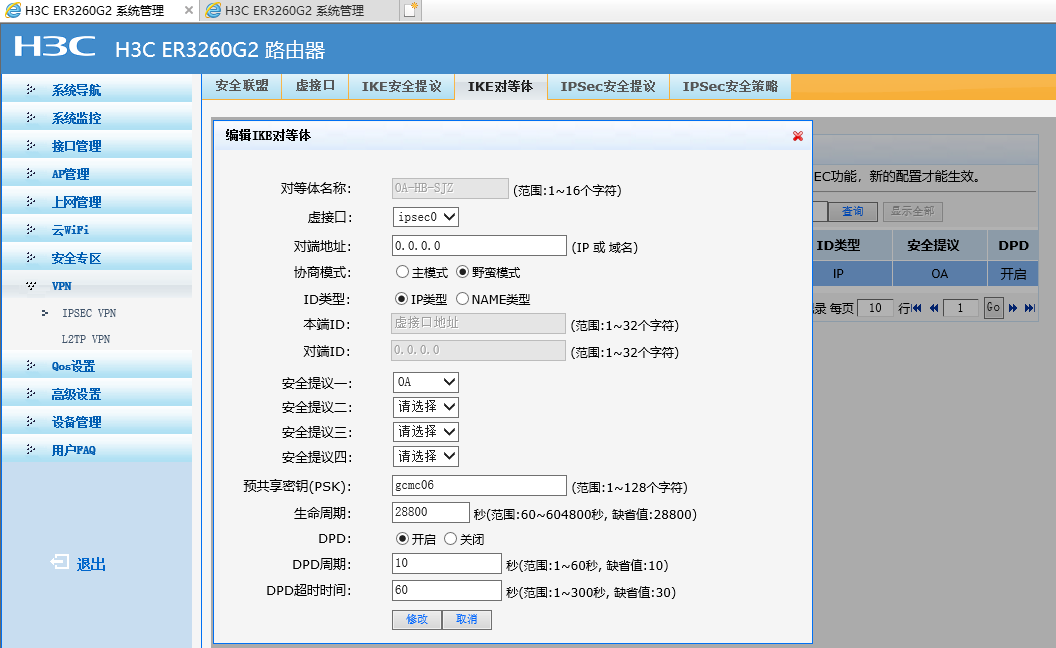Click the 显示全部 button
Image resolution: width=1056 pixels, height=648 pixels.
913,212
